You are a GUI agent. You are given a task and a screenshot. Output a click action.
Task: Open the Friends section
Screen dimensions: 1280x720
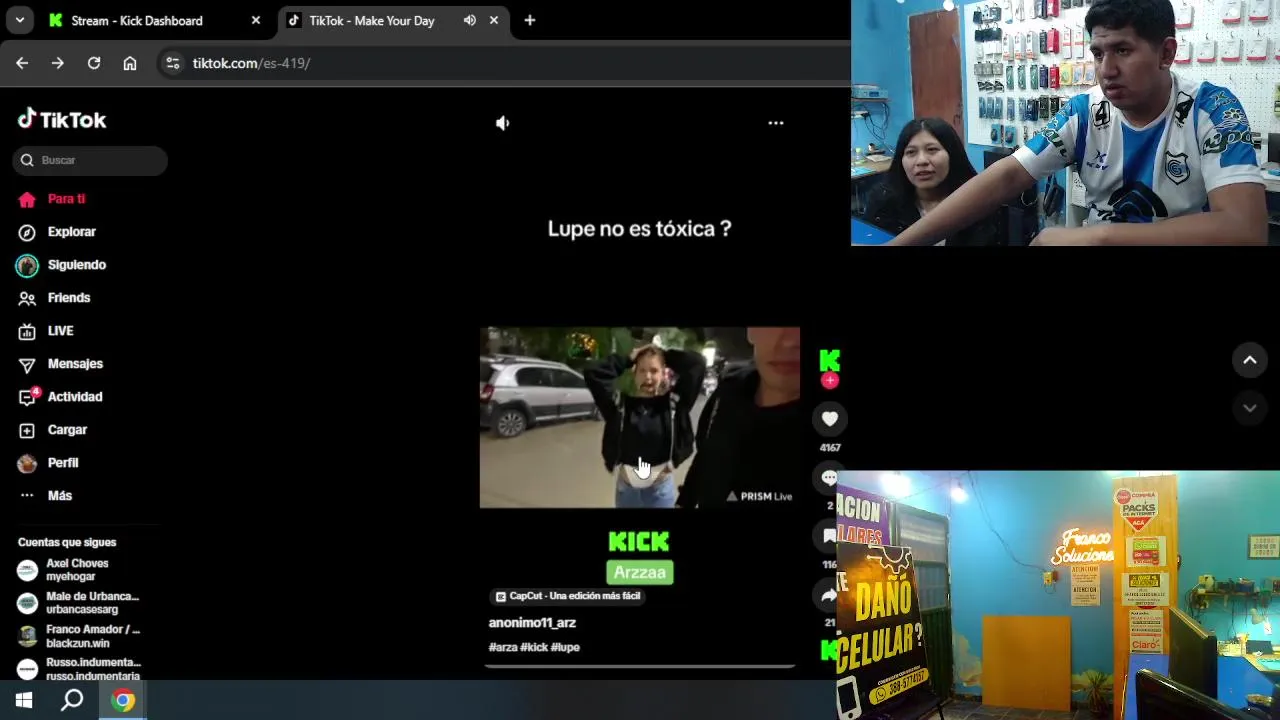69,298
